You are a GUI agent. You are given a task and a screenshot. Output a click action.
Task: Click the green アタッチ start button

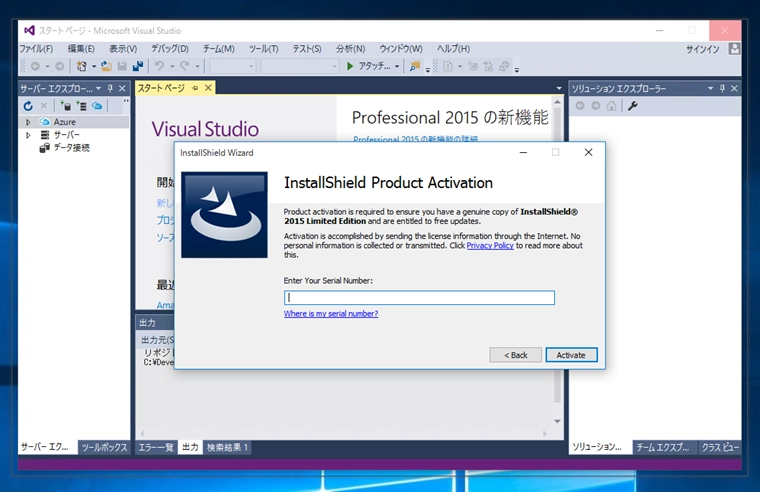pyautogui.click(x=368, y=66)
